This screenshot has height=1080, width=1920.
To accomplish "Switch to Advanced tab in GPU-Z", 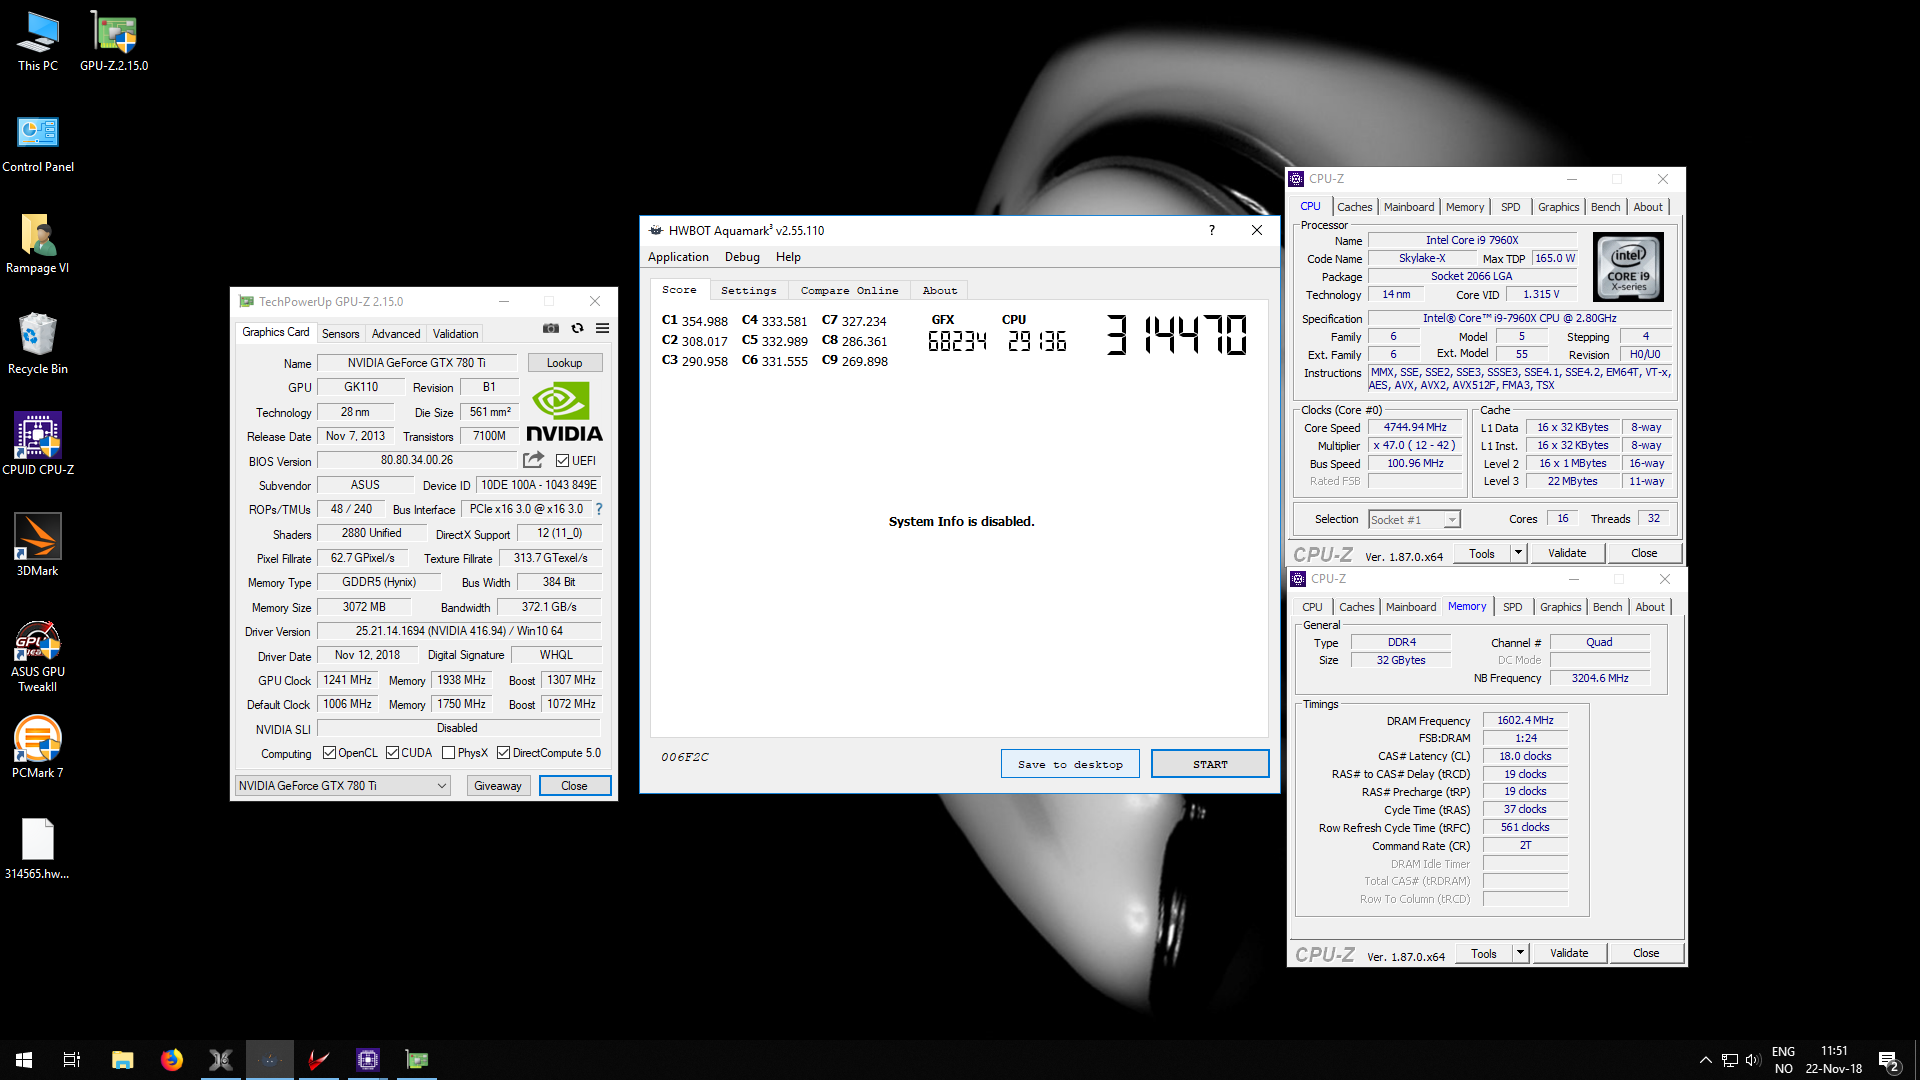I will coord(396,334).
